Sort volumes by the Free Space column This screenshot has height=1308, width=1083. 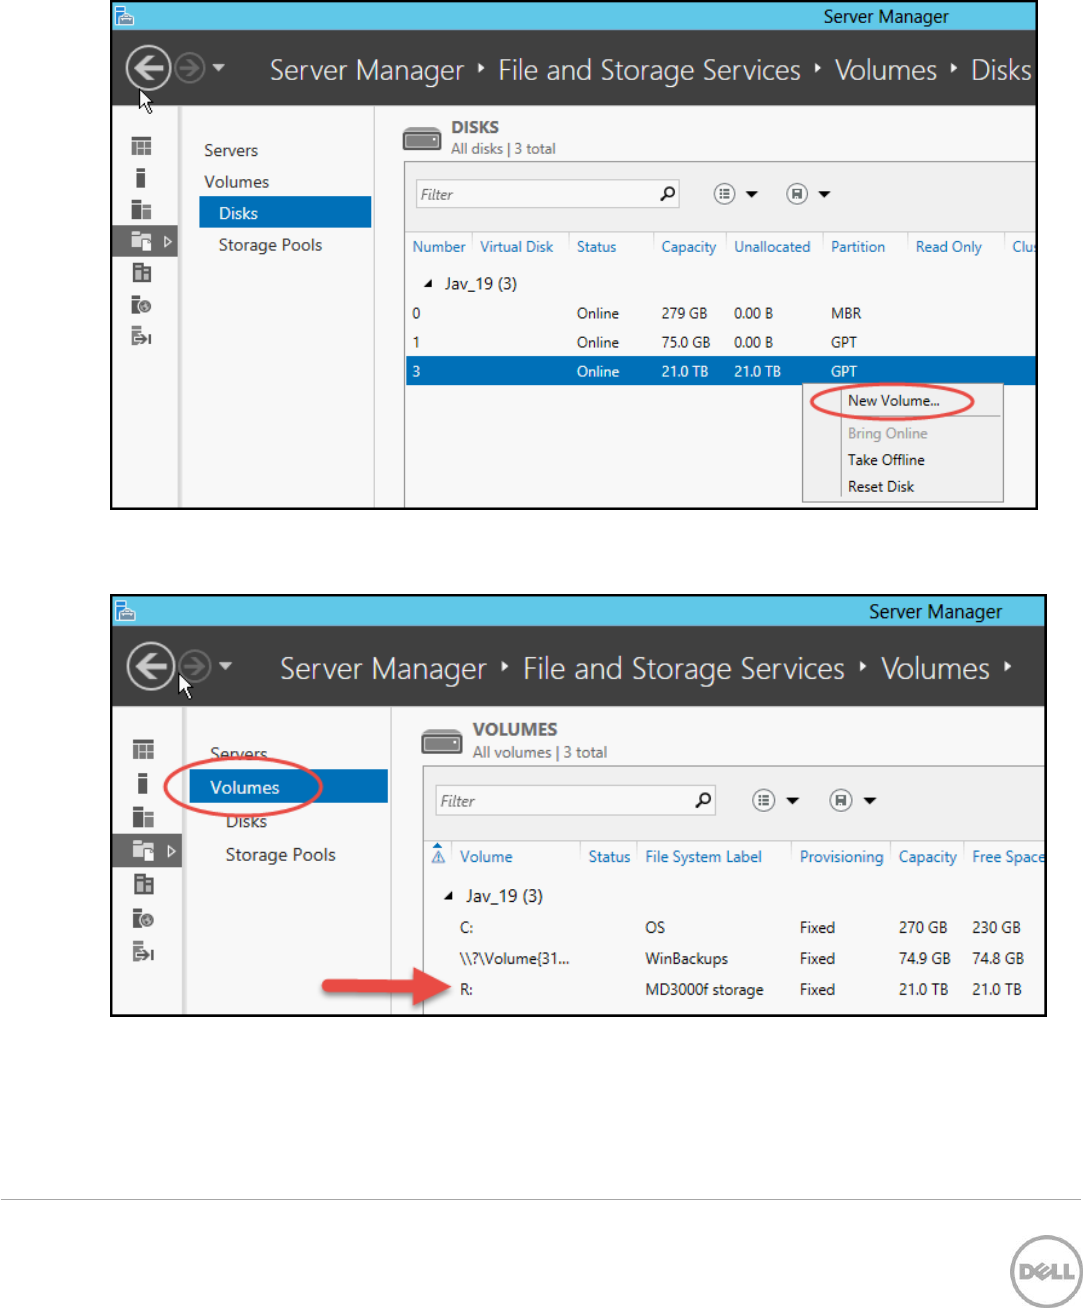1008,857
